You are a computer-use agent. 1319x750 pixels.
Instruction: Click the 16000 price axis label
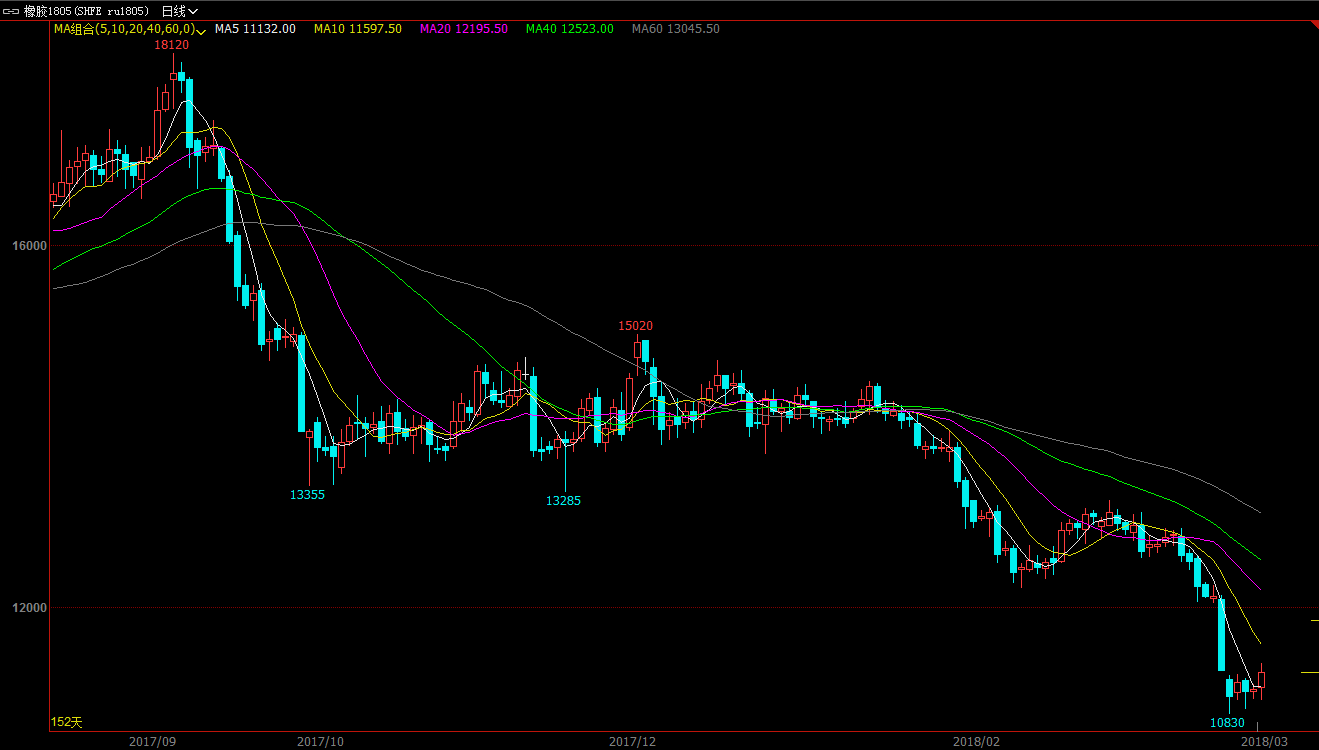(30, 246)
